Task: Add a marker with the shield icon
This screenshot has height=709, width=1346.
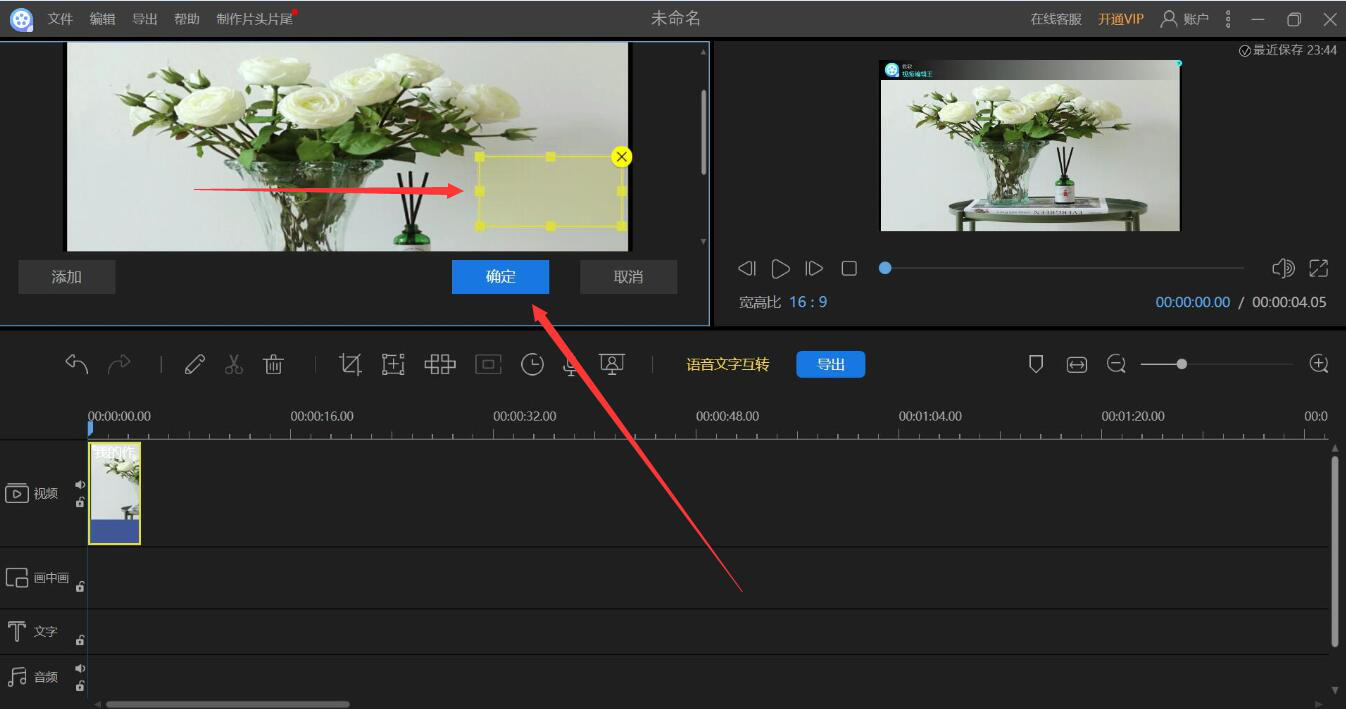Action: pyautogui.click(x=1036, y=364)
